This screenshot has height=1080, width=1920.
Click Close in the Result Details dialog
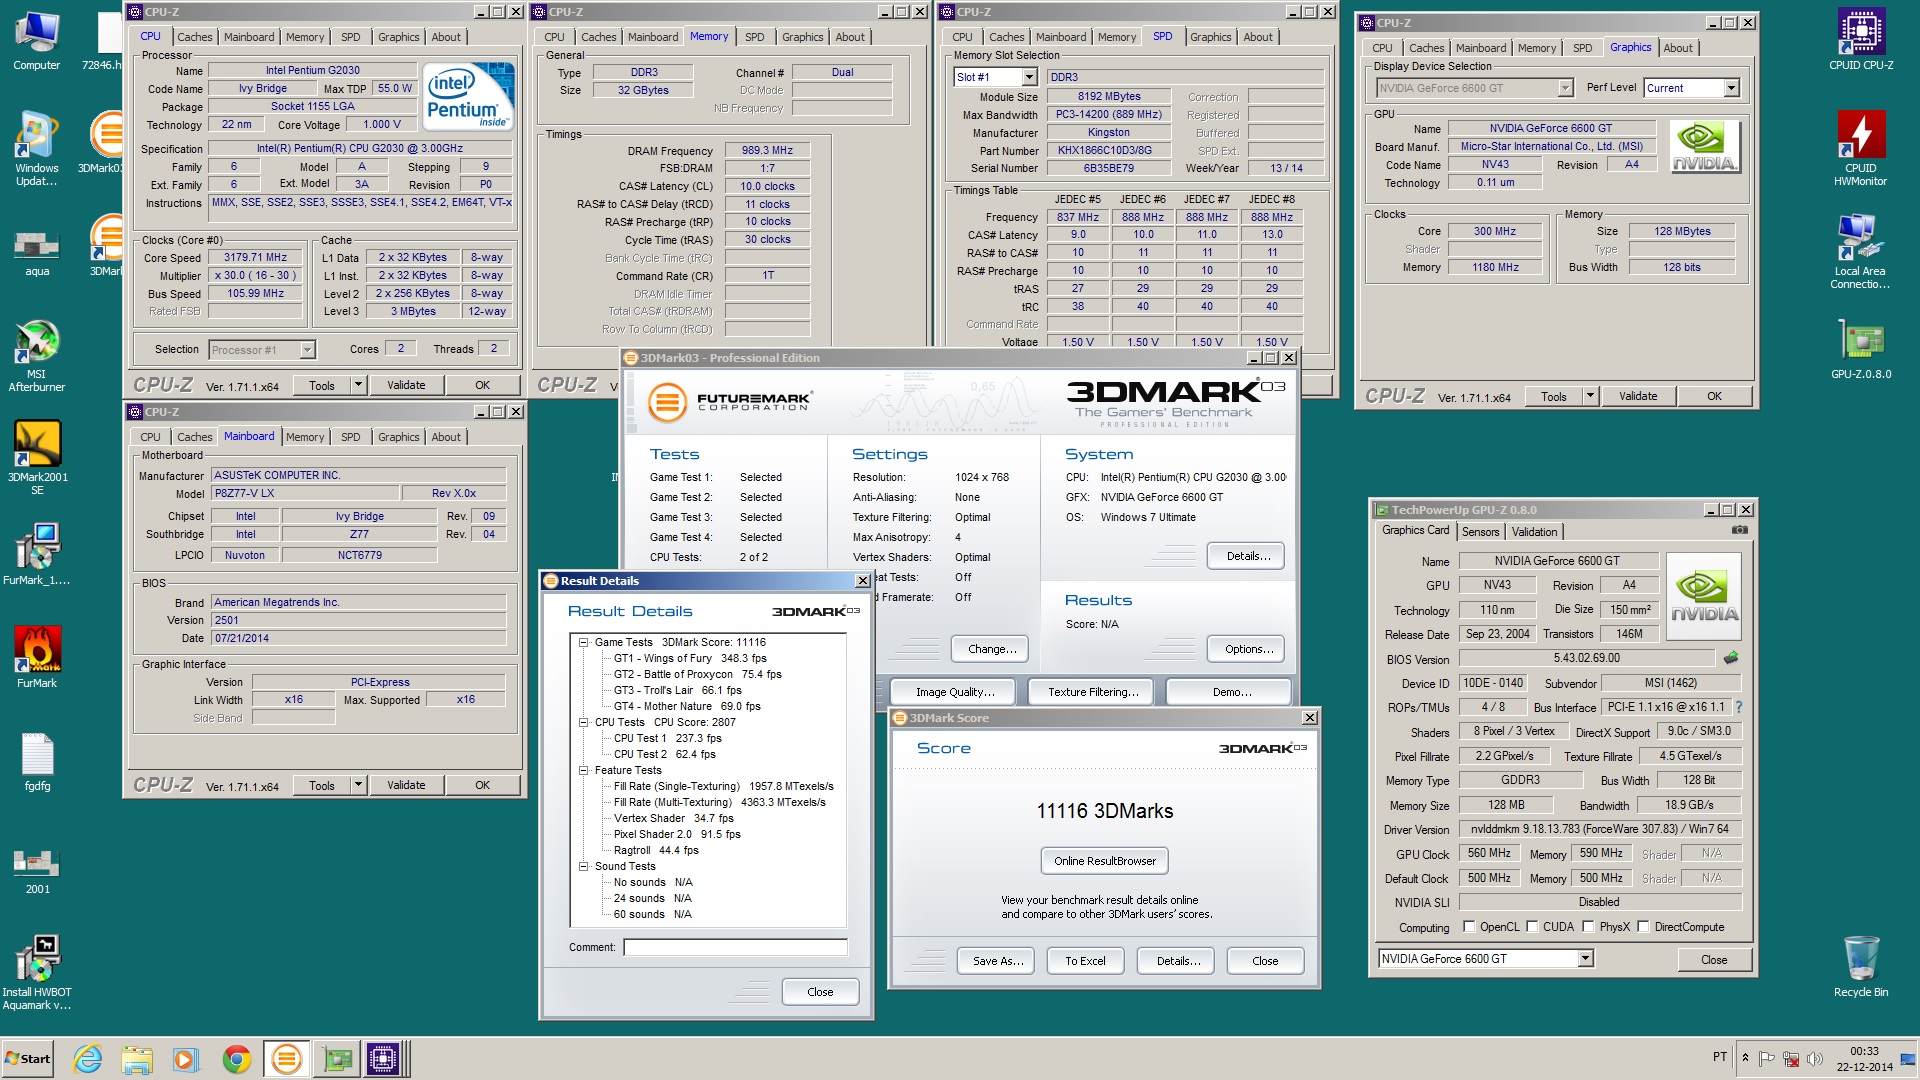820,992
